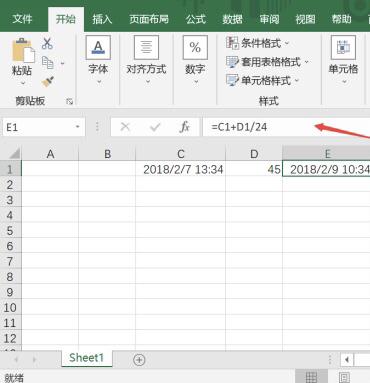Open Conditional Formatting (条件格式) dropdown

(258, 43)
